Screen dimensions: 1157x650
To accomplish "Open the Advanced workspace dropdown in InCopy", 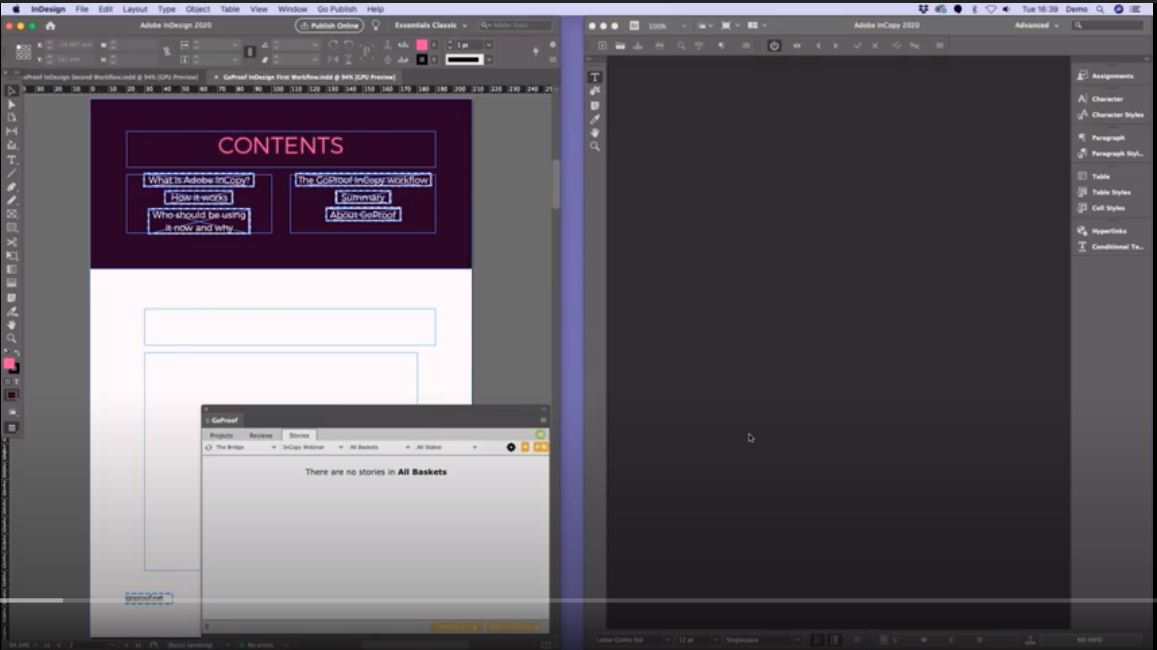I will point(1036,25).
